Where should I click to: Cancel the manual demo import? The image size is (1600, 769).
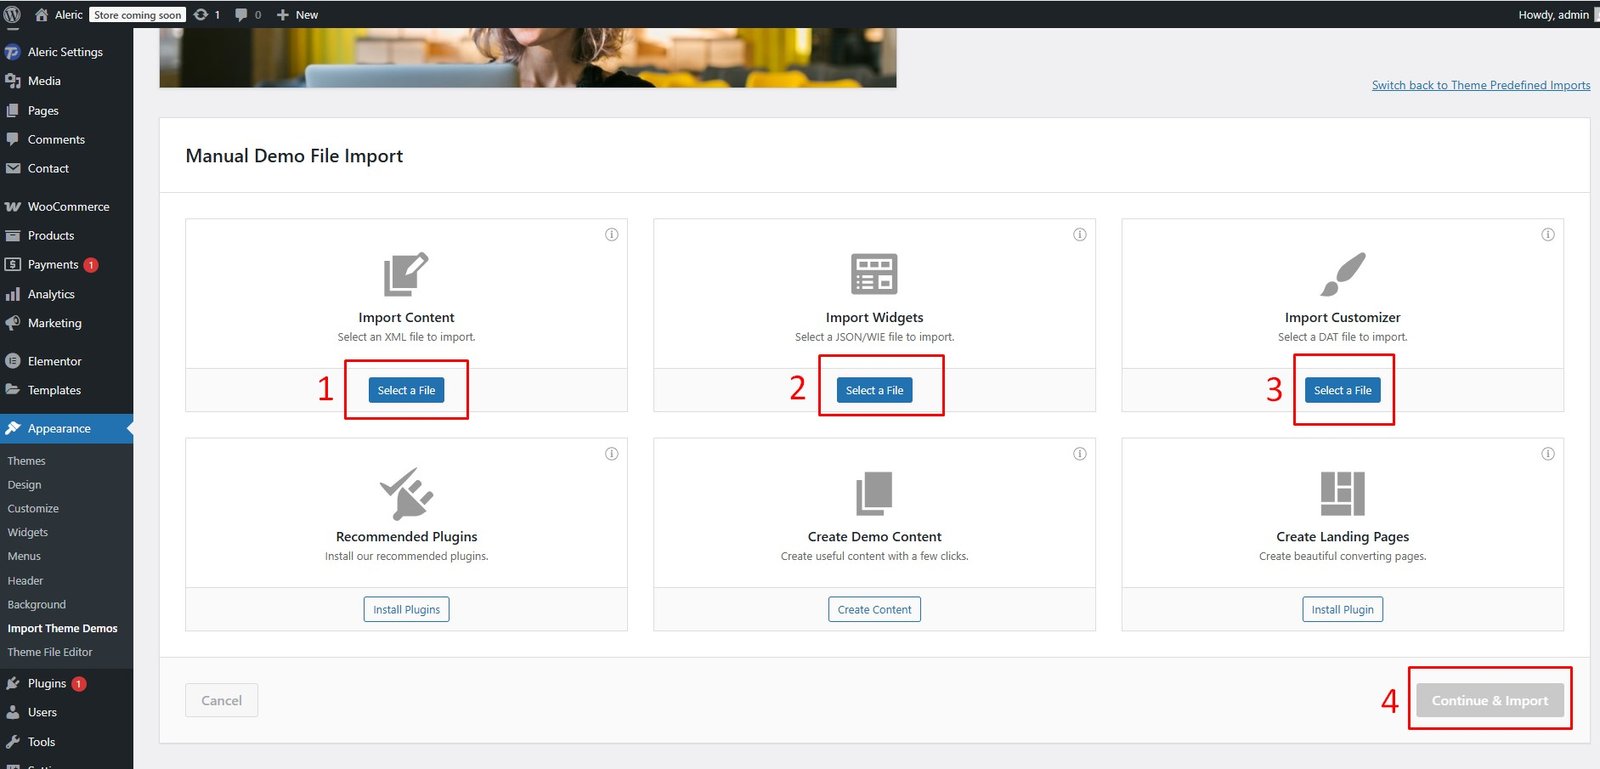point(221,700)
